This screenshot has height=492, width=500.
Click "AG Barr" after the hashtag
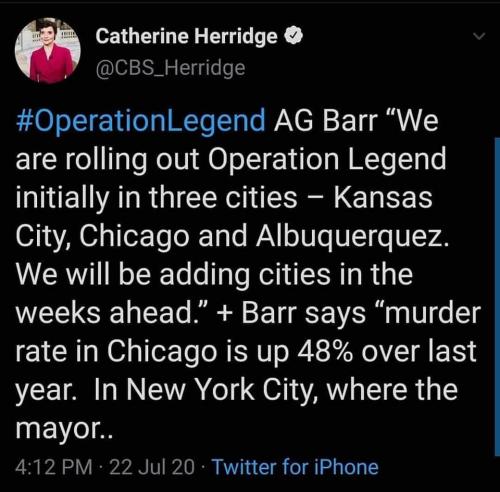point(326,121)
